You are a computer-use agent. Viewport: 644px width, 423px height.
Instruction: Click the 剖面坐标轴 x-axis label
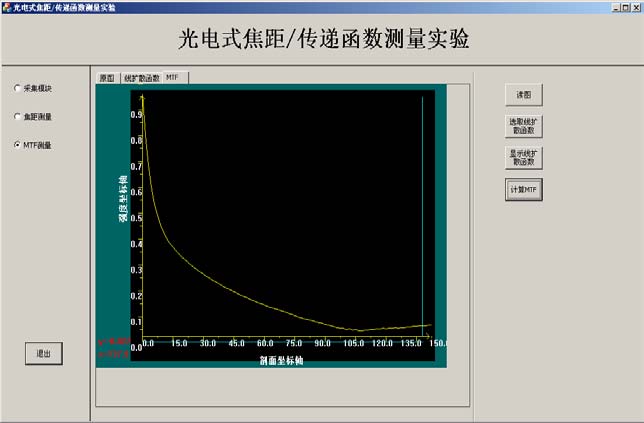[281, 361]
